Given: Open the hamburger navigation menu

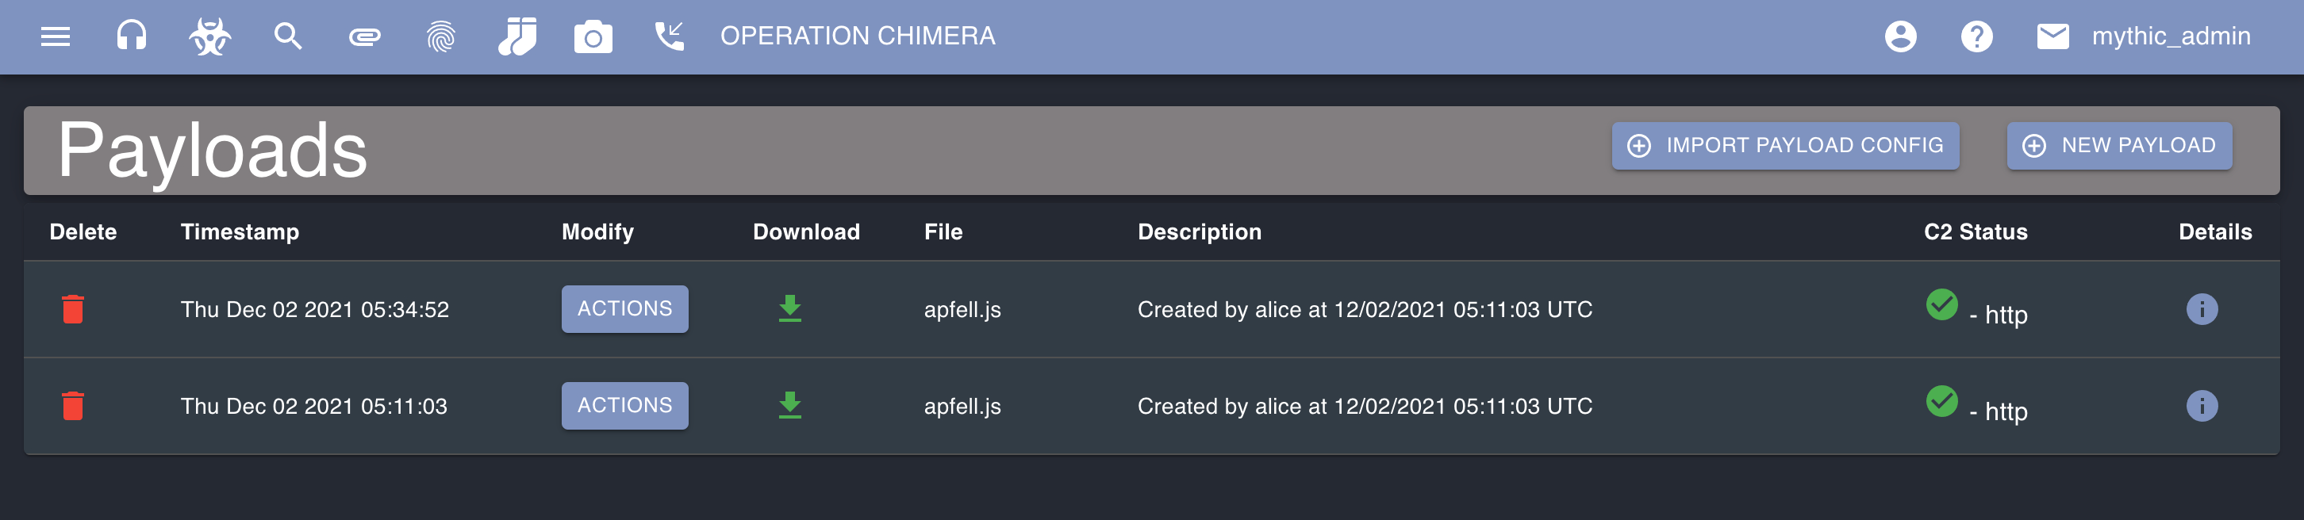Looking at the screenshot, I should point(55,37).
